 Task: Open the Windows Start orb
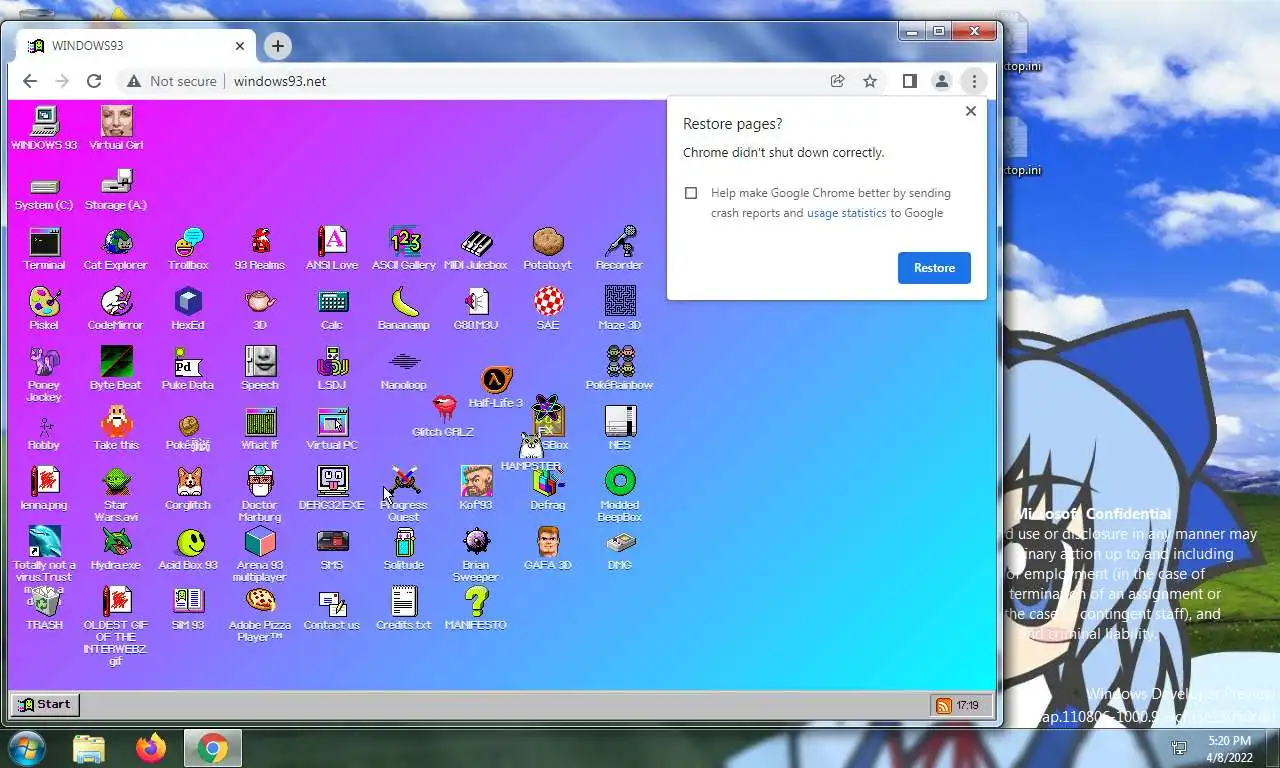pos(25,748)
